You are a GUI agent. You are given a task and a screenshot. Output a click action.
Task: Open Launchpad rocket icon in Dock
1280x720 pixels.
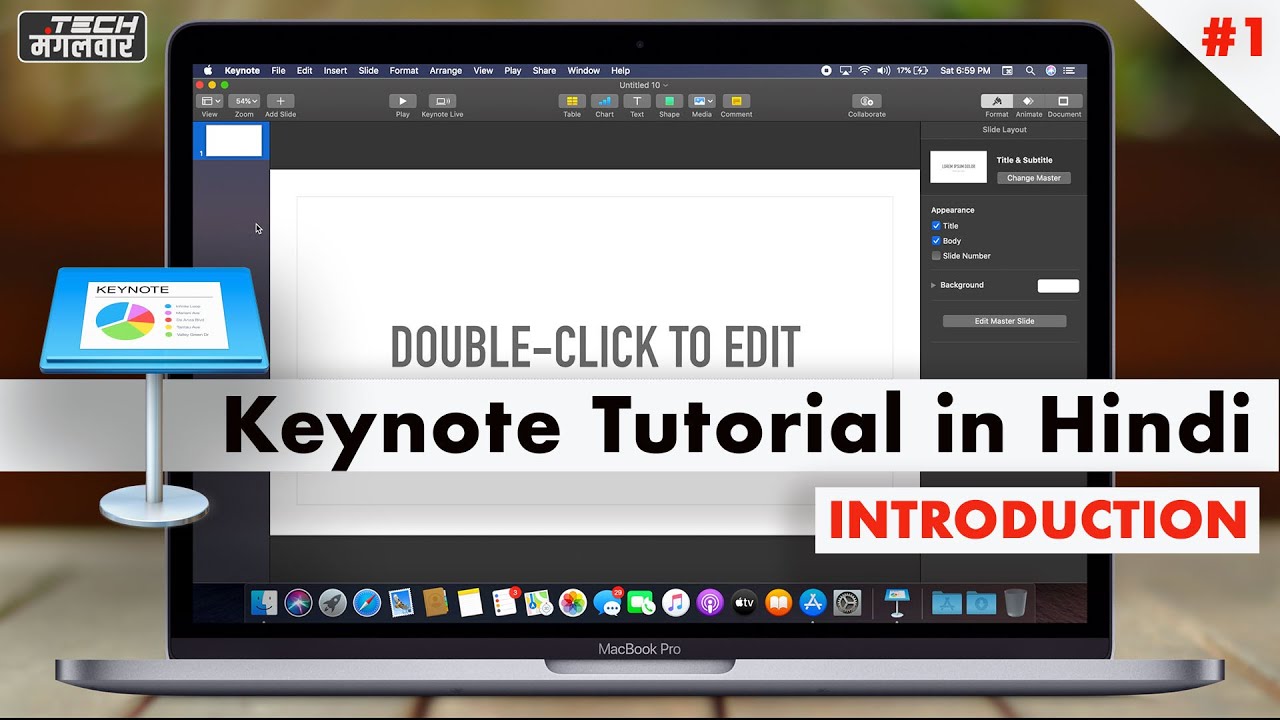click(332, 602)
